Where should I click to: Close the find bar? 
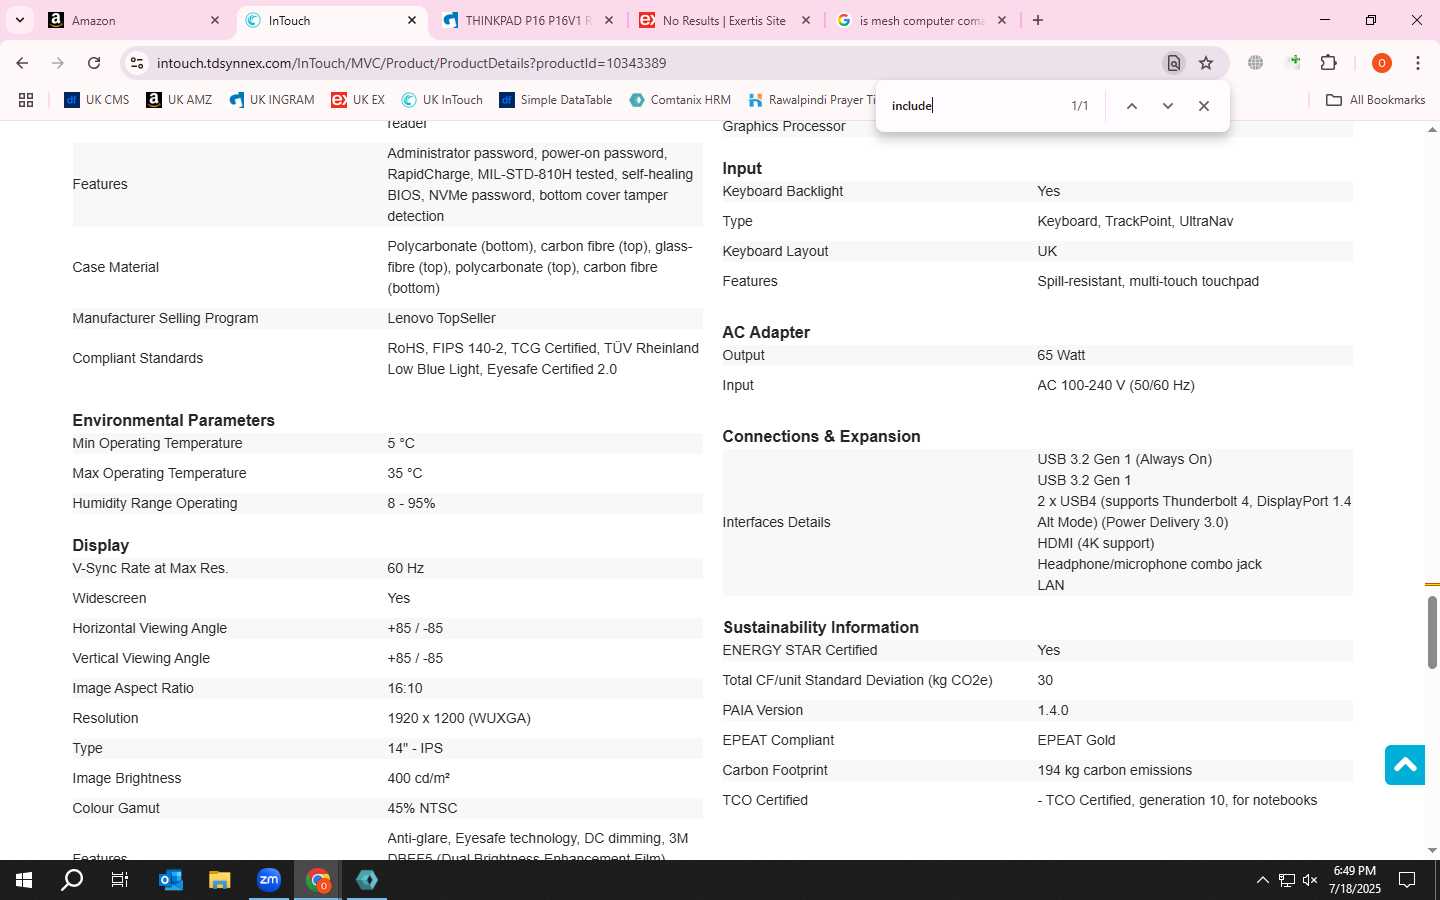point(1204,106)
